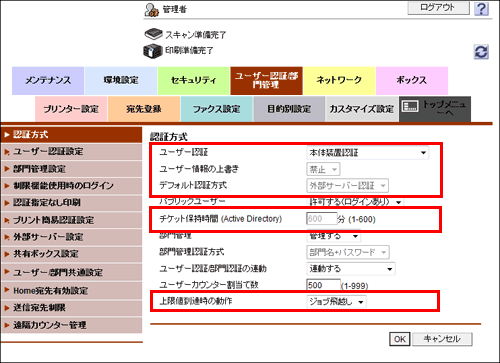Open 遠隔カウンター管理 menu item
This screenshot has height=363, width=500.
pyautogui.click(x=71, y=325)
